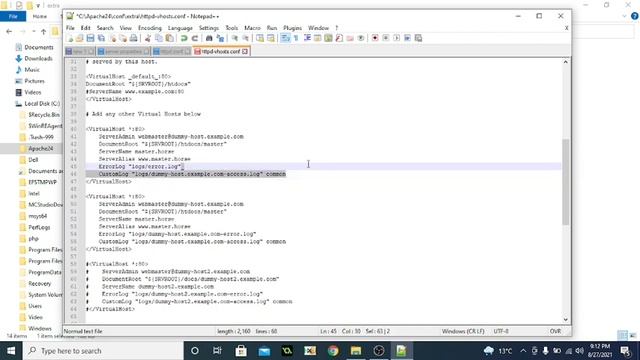
Task: Zoom in using the toolbar magnifier
Action: coord(235,38)
